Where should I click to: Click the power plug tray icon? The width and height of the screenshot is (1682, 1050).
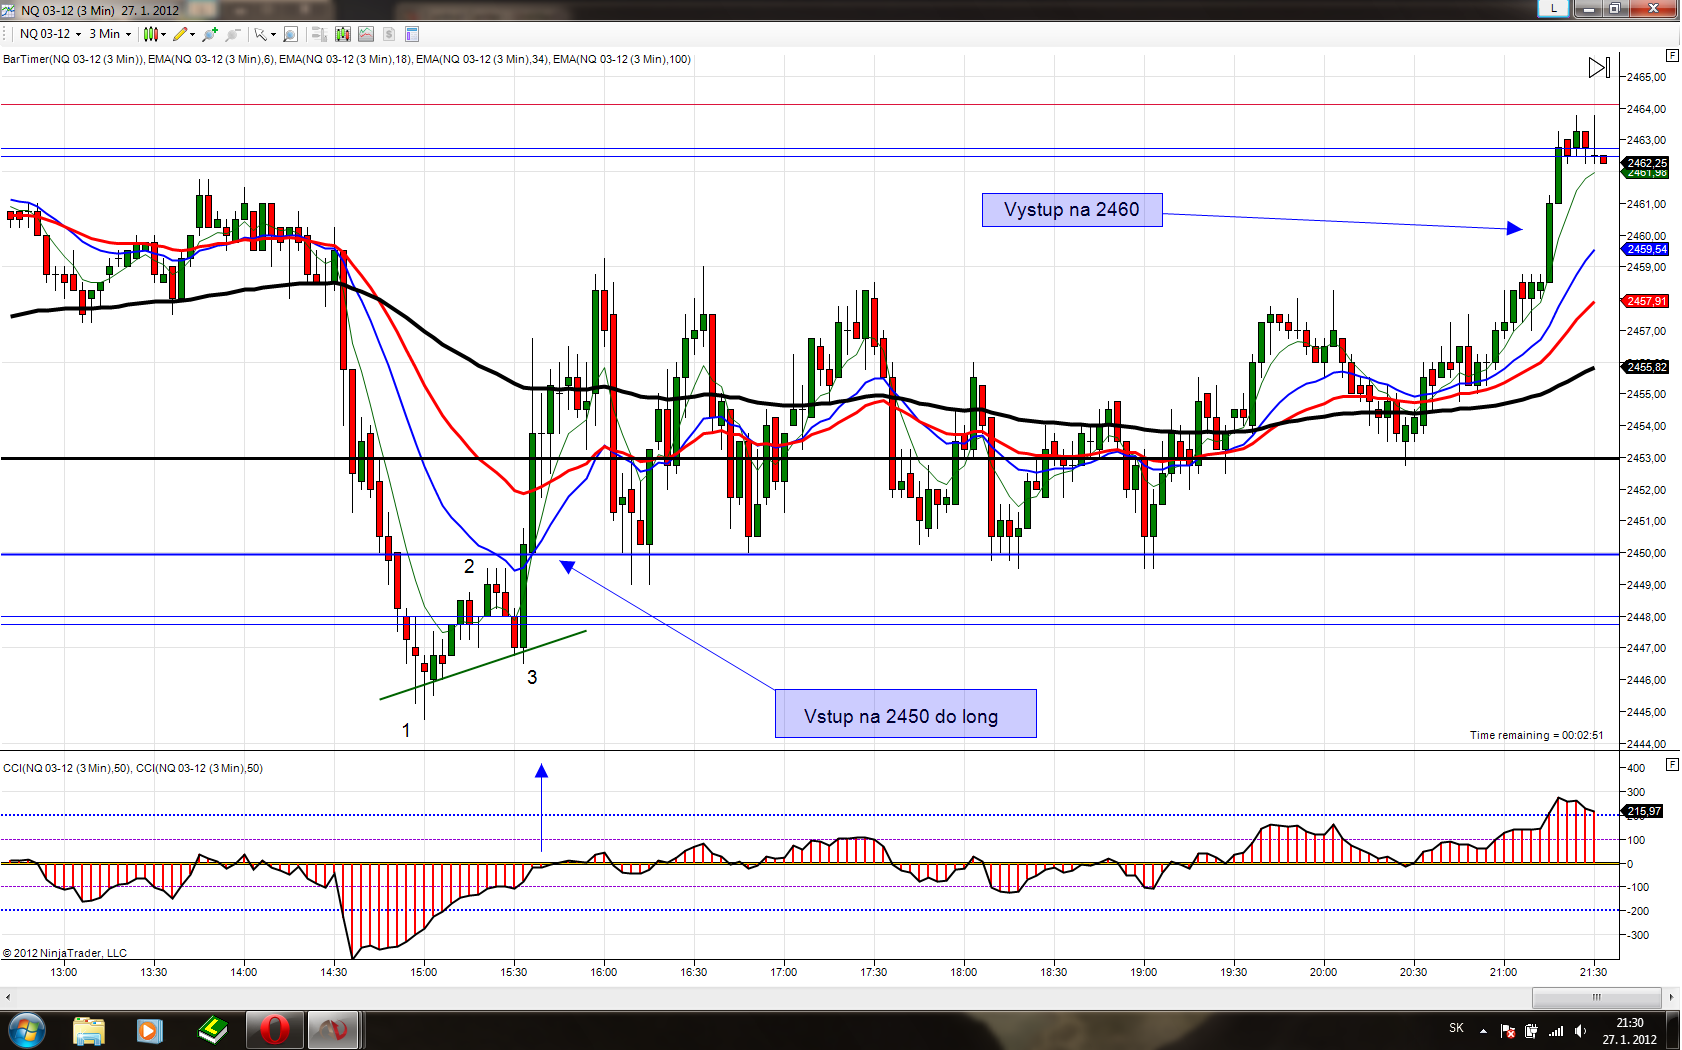click(x=1531, y=1031)
